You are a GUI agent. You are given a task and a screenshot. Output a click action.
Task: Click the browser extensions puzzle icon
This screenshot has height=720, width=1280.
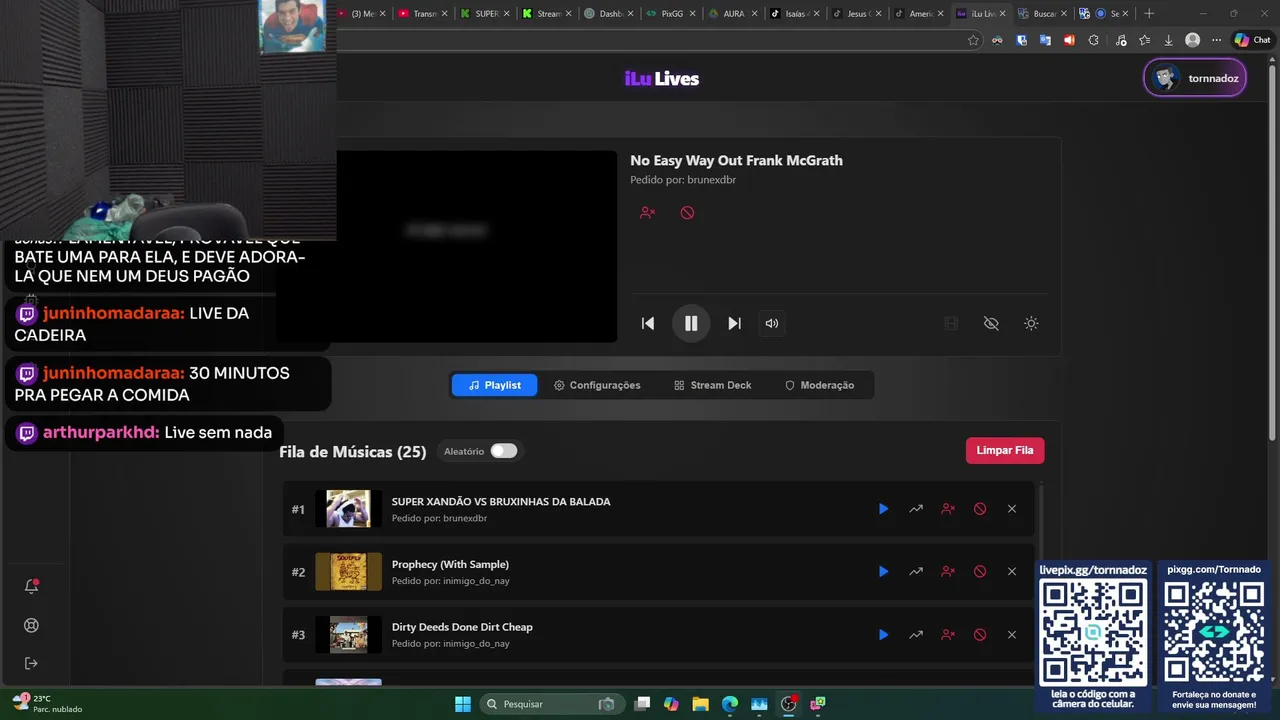click(1093, 40)
